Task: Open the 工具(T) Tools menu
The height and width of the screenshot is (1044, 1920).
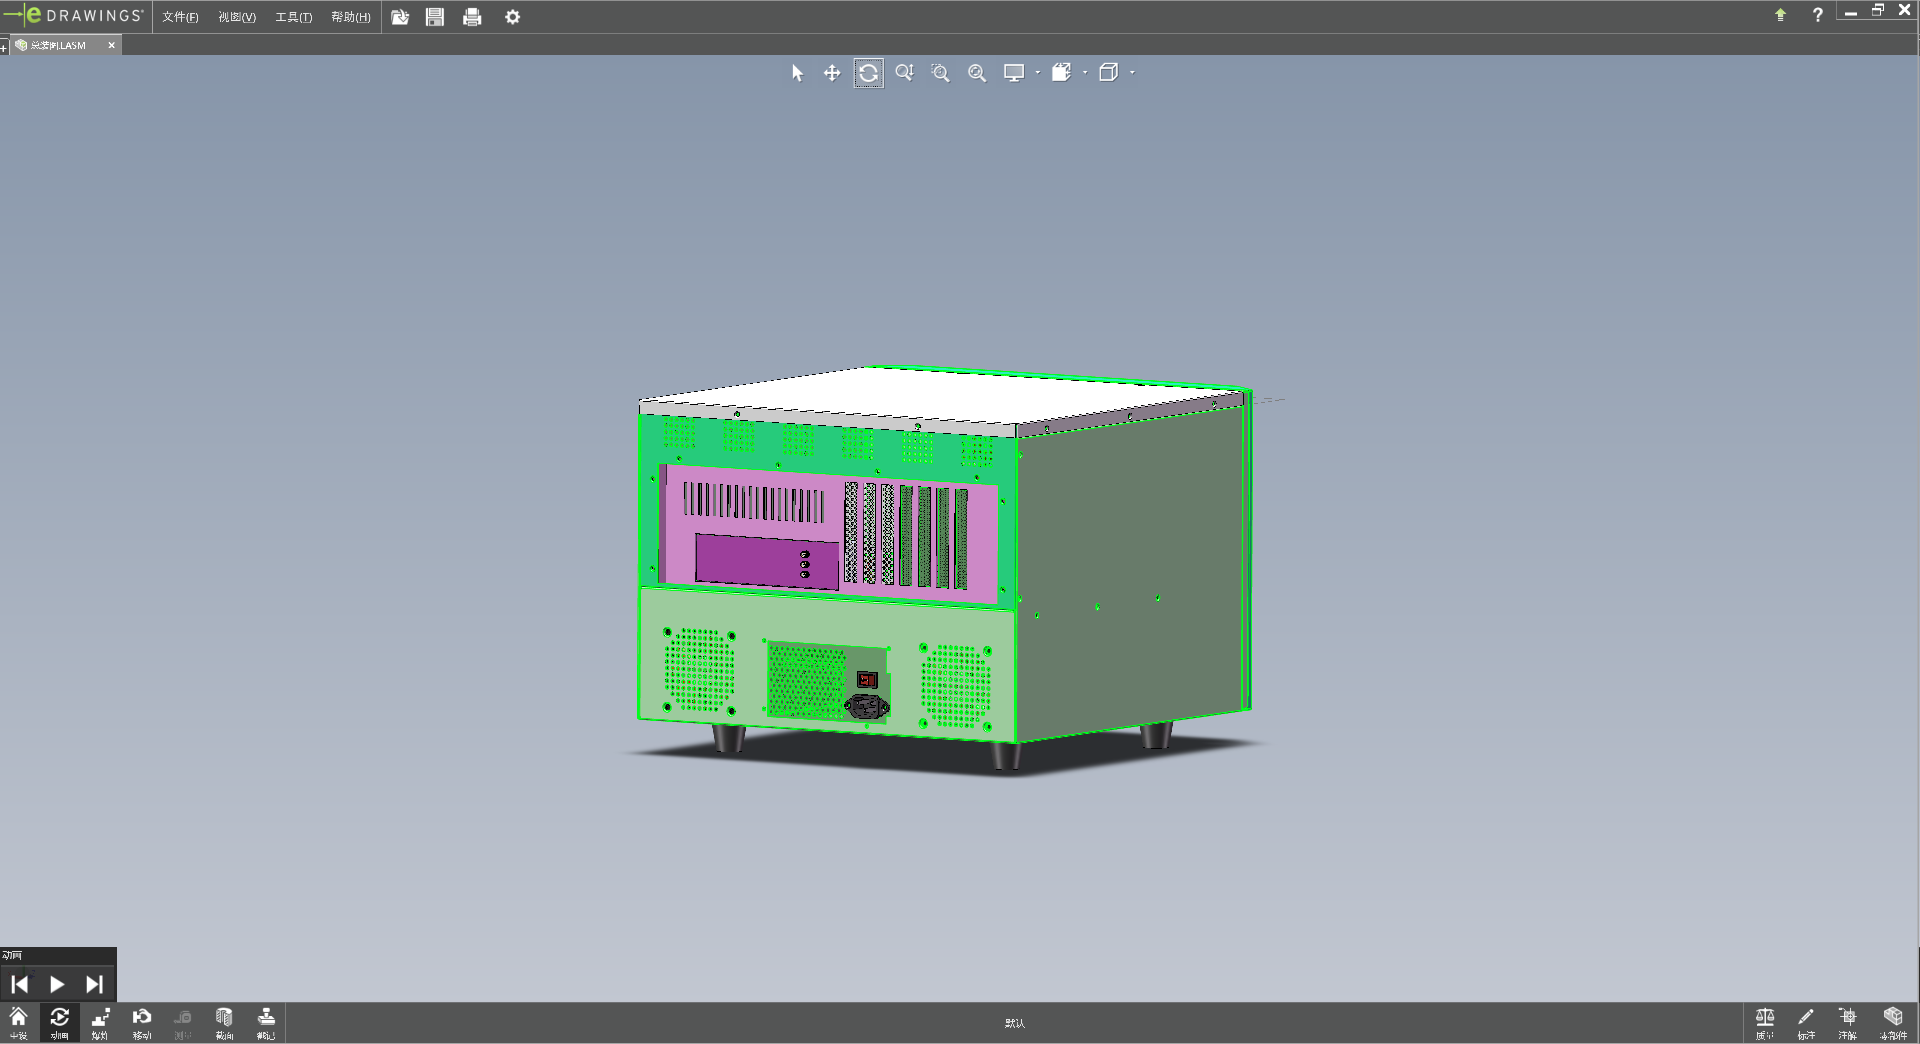Action: pyautogui.click(x=293, y=17)
